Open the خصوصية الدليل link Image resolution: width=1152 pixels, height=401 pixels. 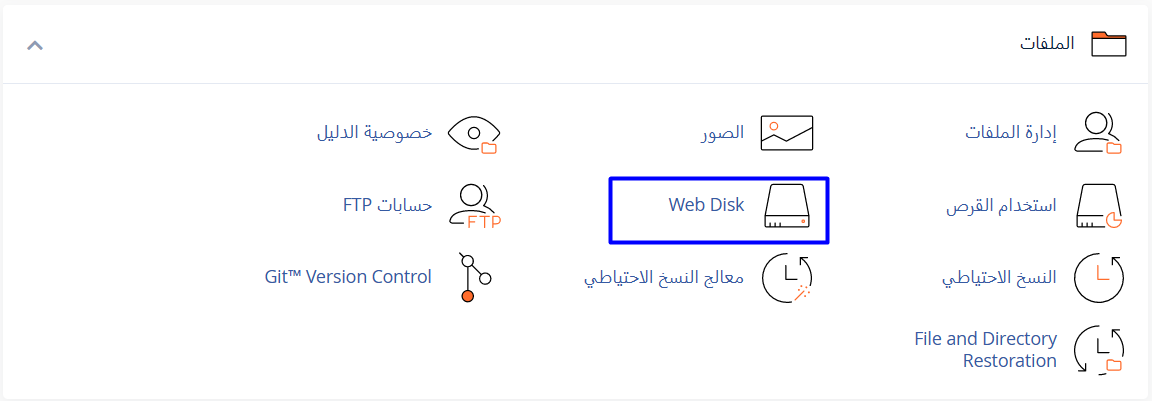[374, 132]
